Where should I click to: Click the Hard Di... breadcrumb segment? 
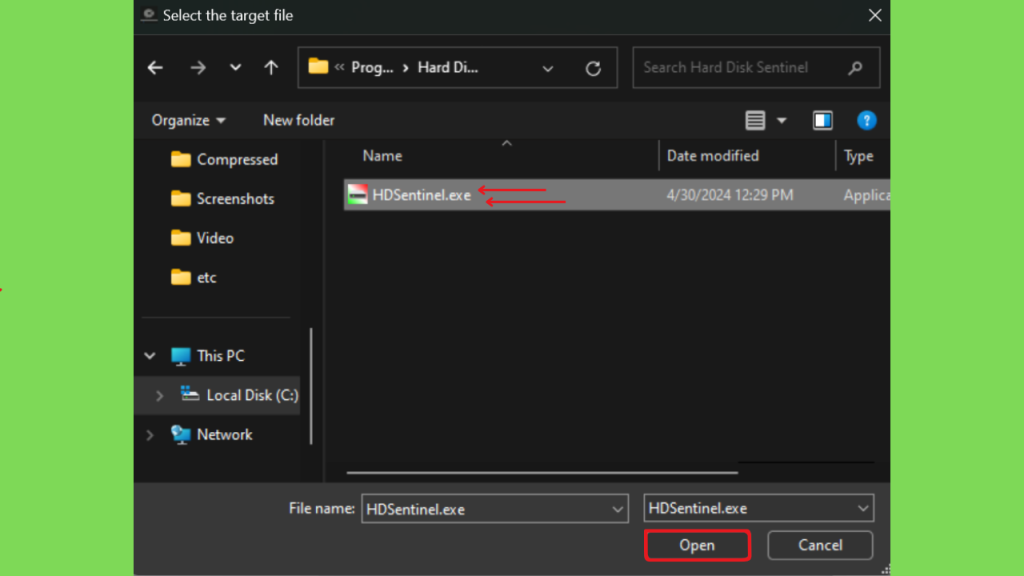tap(448, 67)
